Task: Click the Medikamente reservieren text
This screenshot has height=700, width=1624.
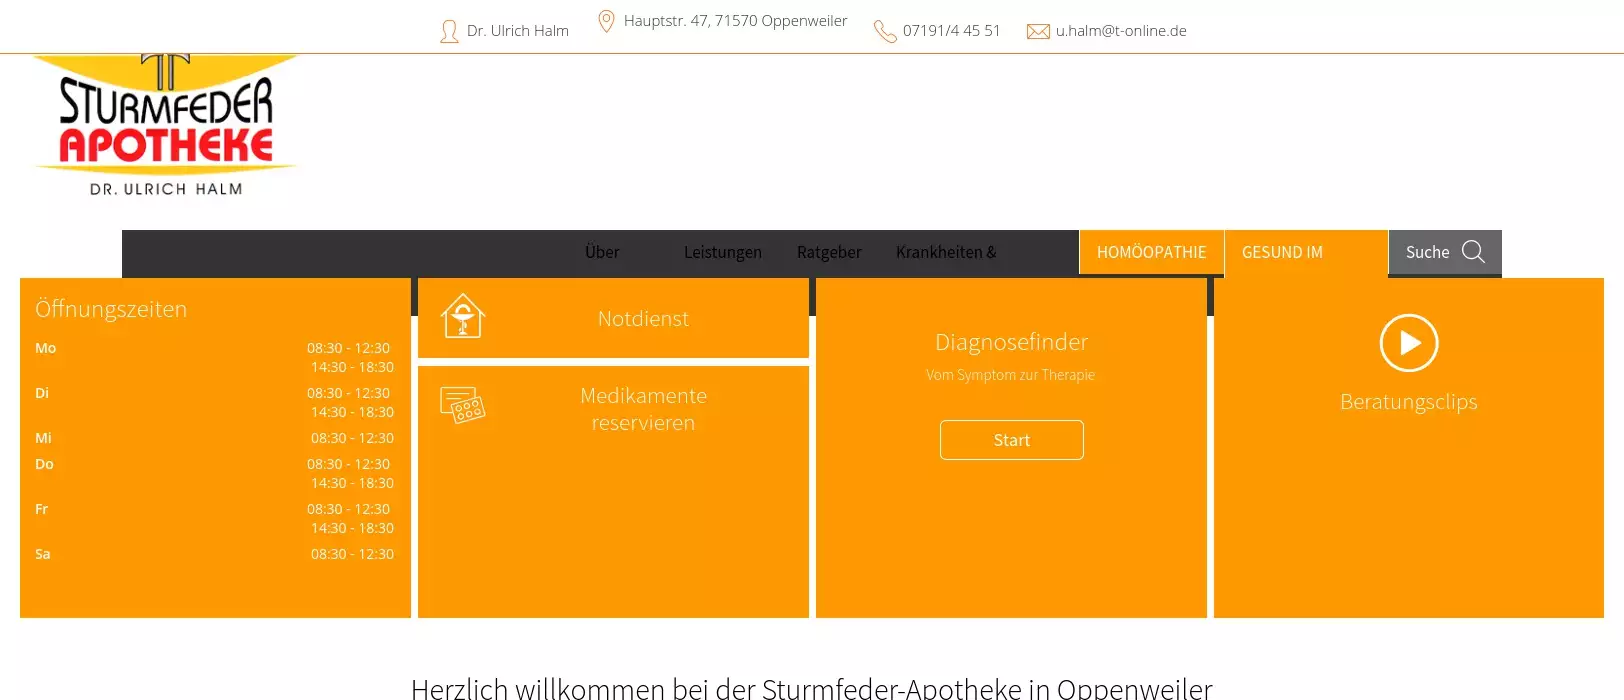Action: [643, 409]
